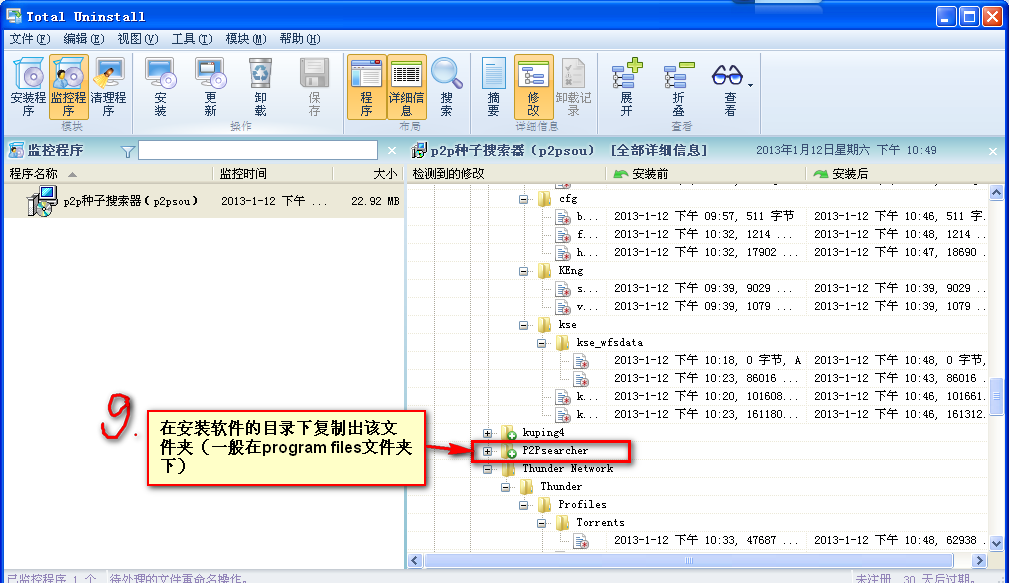This screenshot has height=583, width=1009.
Task: Open the 工具 menu
Action: click(192, 39)
